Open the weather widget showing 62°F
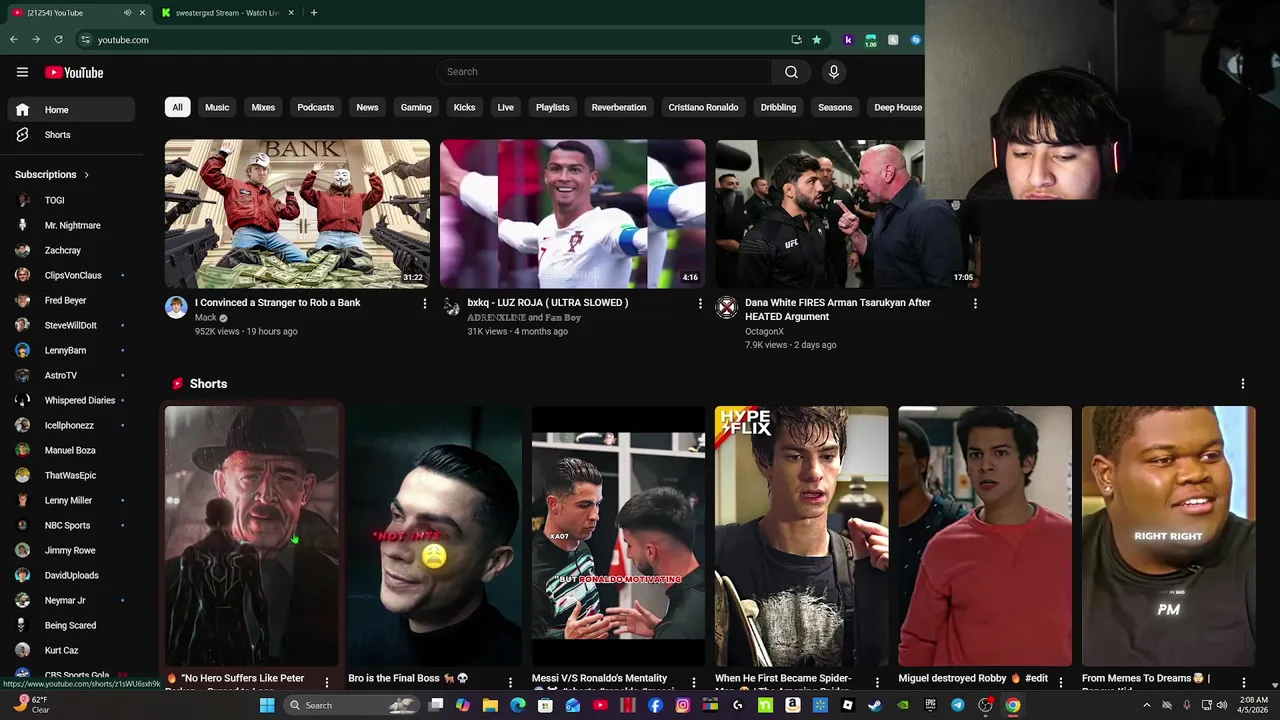 pos(31,705)
